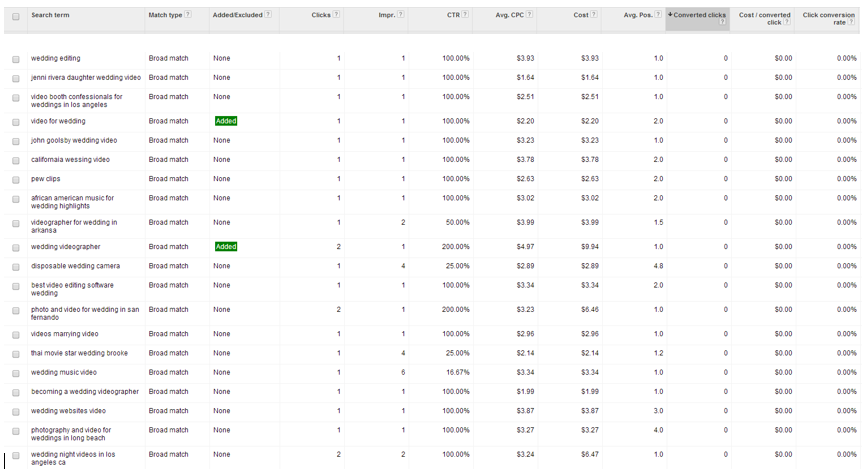868x469 pixels.
Task: Click the green Added badge for 'video for wedding'
Action: click(226, 121)
